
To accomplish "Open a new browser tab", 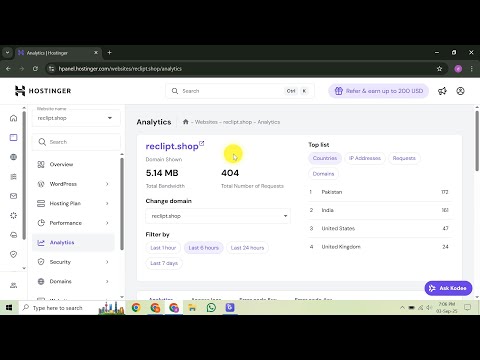I will 109,52.
